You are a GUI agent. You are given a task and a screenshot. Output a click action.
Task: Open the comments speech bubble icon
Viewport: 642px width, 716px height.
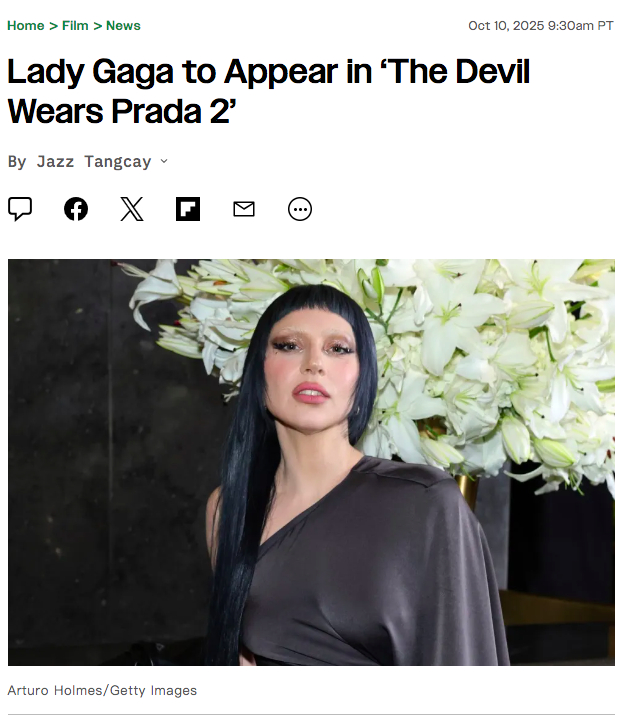tap(20, 209)
